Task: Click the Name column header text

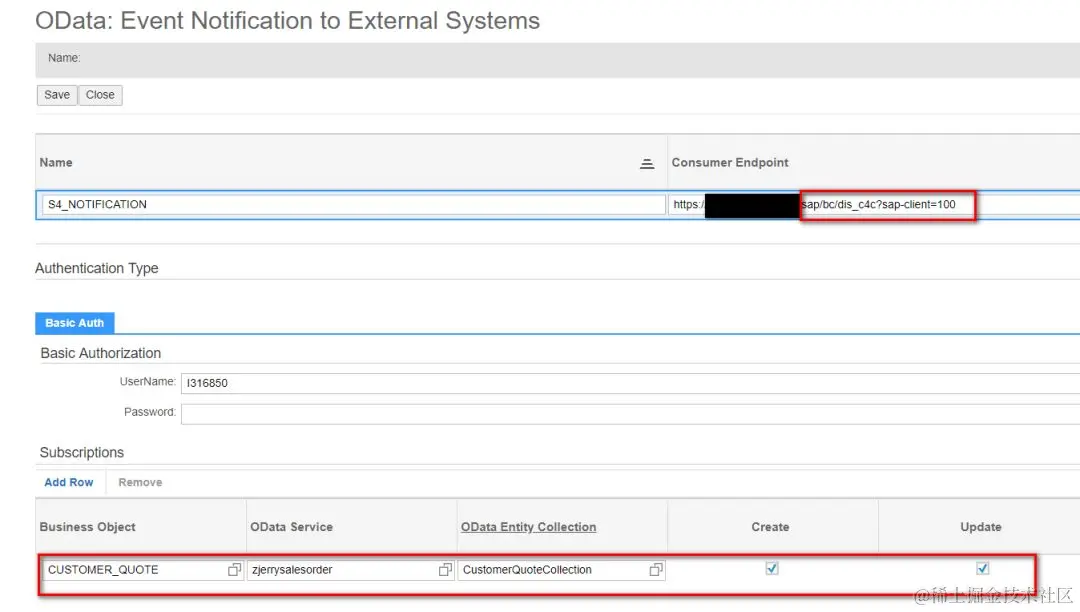Action: pos(56,162)
